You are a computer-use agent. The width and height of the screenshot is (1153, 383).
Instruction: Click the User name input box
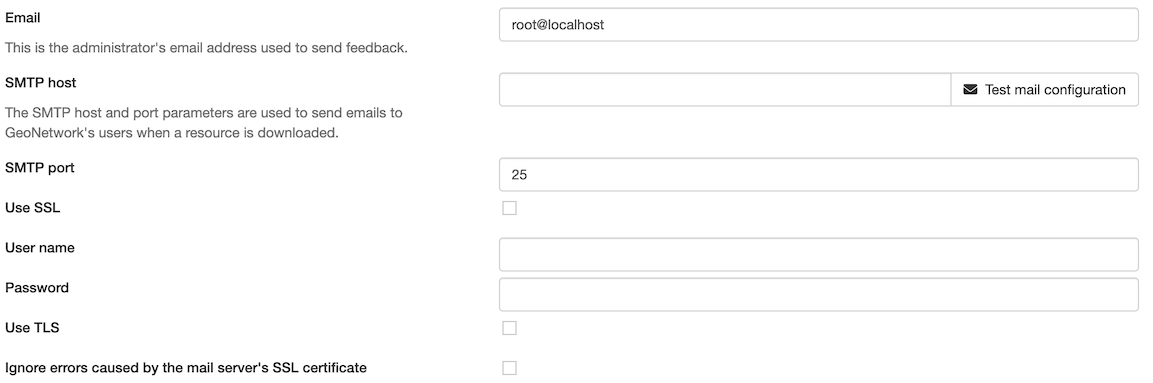pos(818,254)
